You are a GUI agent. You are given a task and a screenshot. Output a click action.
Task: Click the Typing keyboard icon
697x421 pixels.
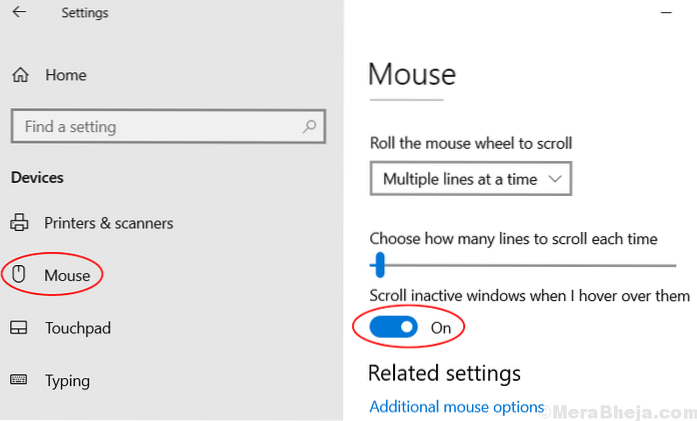click(x=19, y=380)
